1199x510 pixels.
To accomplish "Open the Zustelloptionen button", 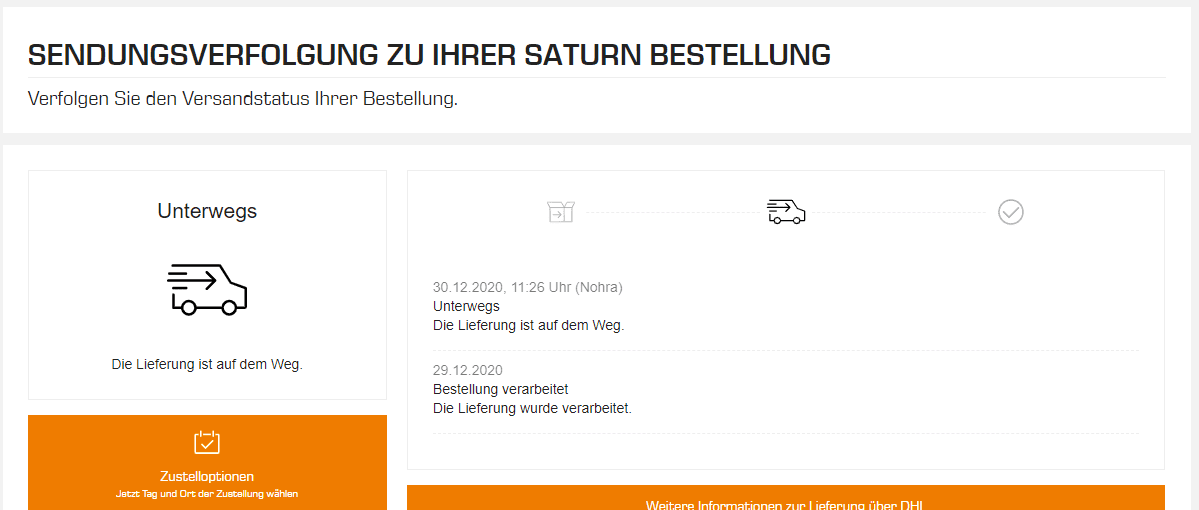I will (207, 463).
